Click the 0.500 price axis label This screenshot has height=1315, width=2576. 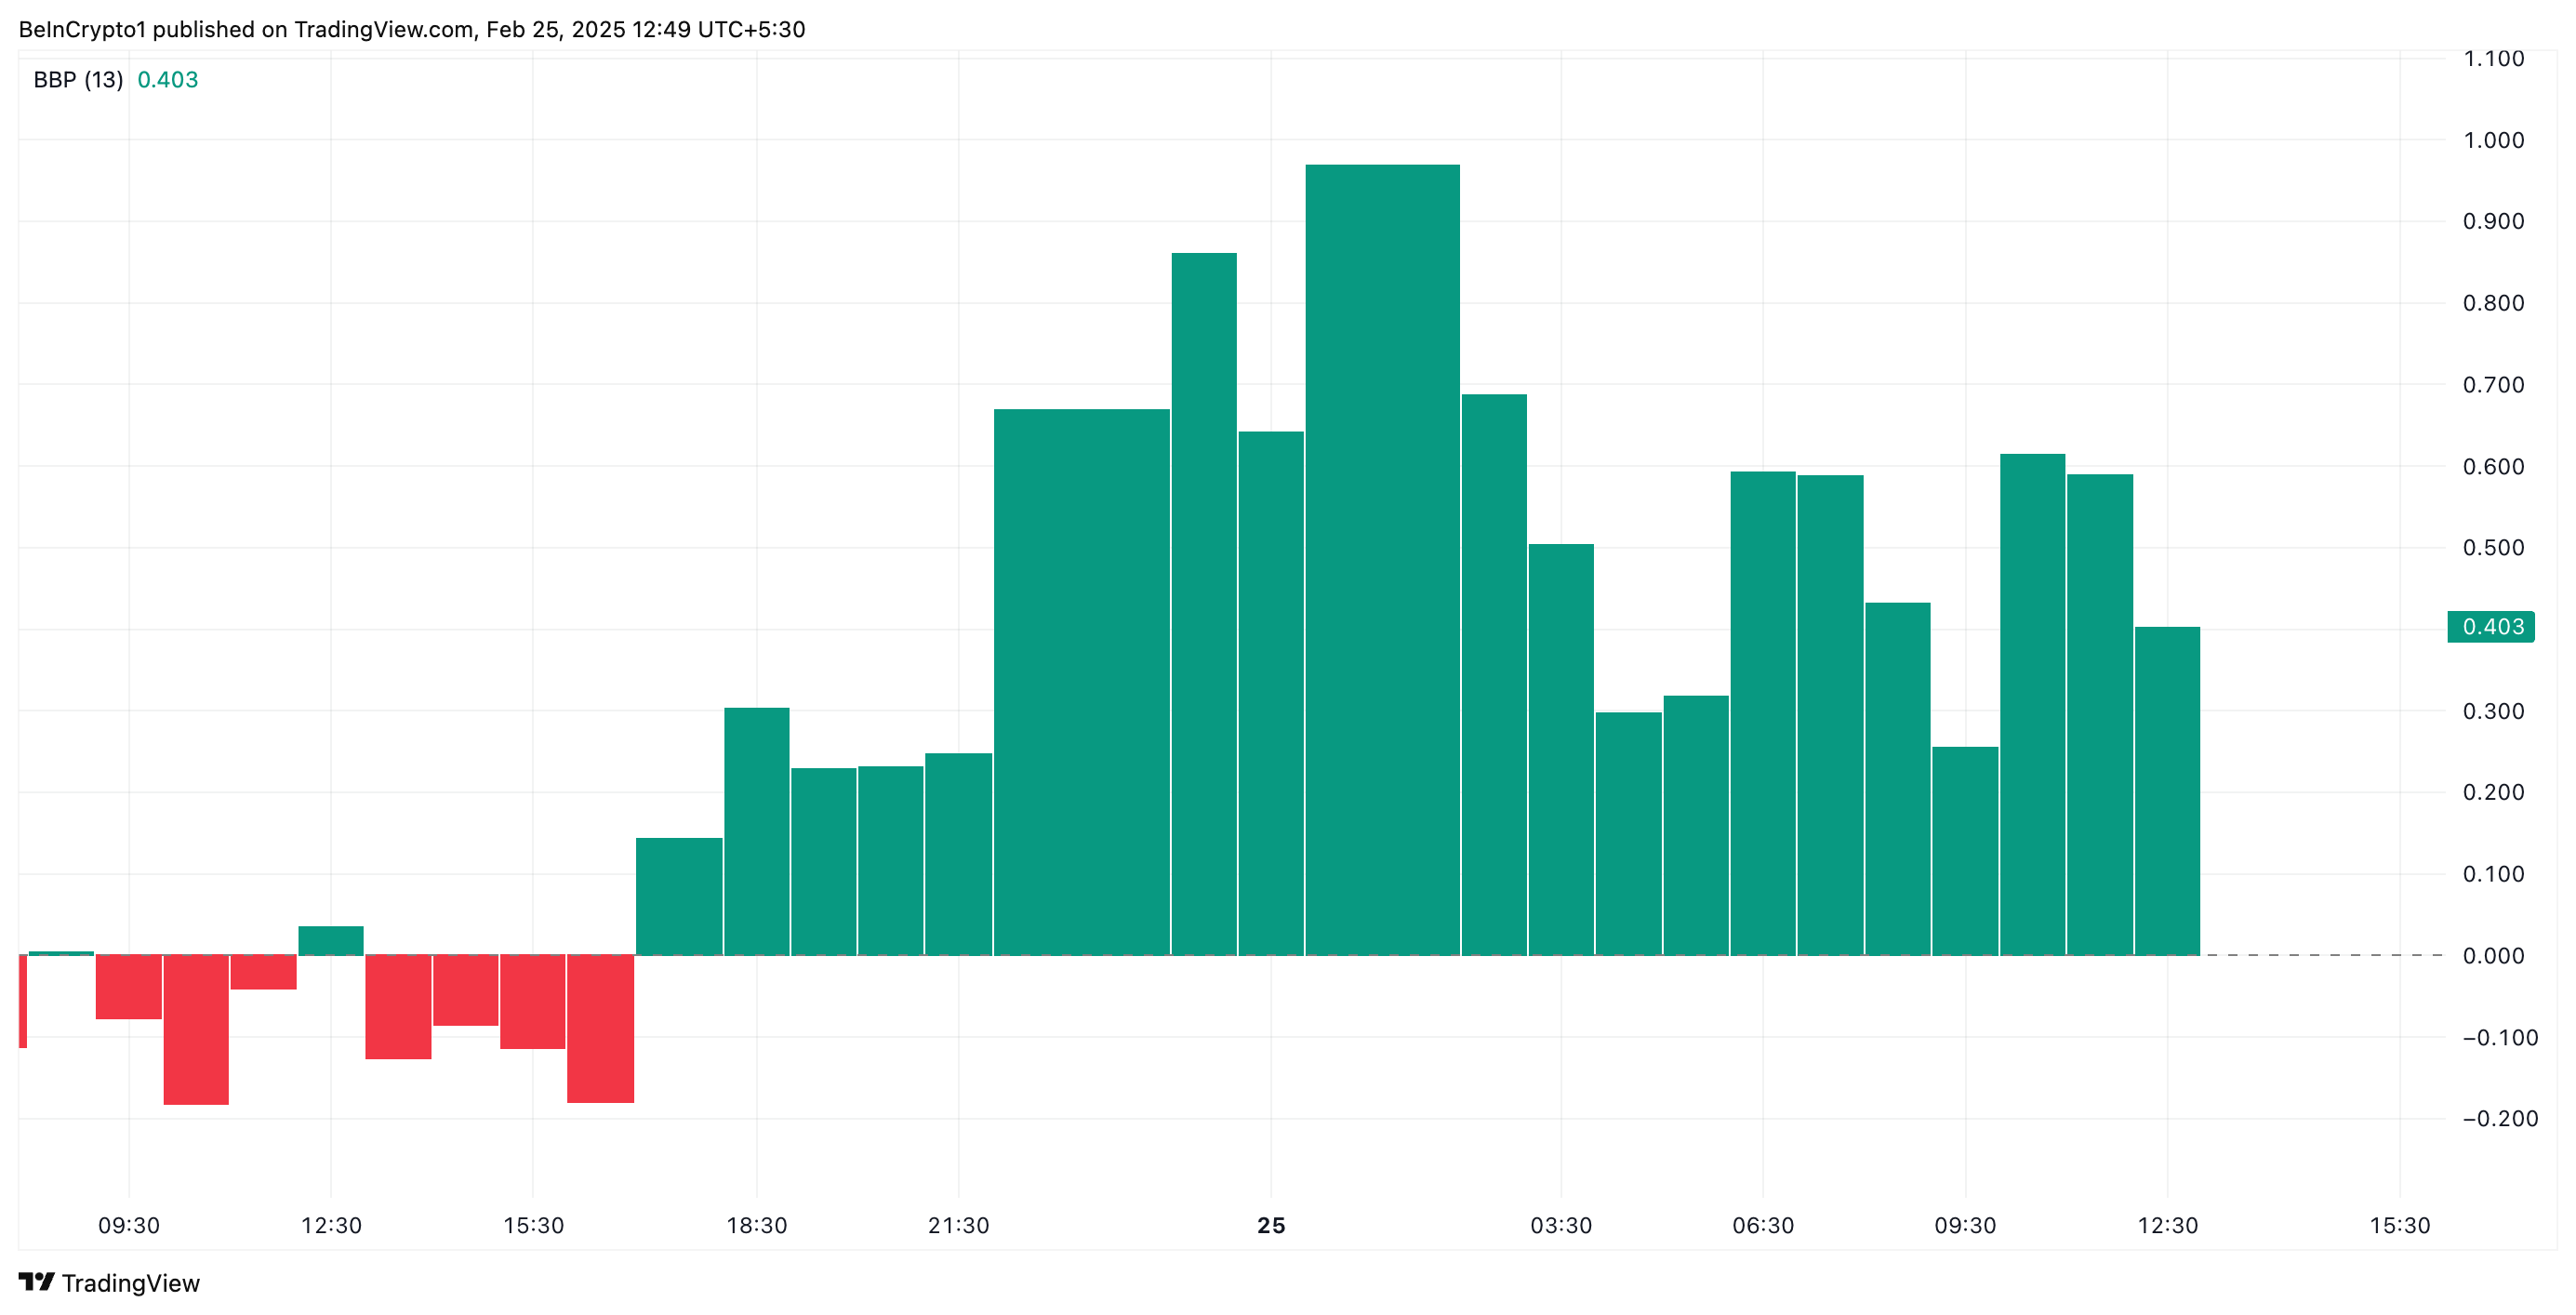(x=2493, y=548)
